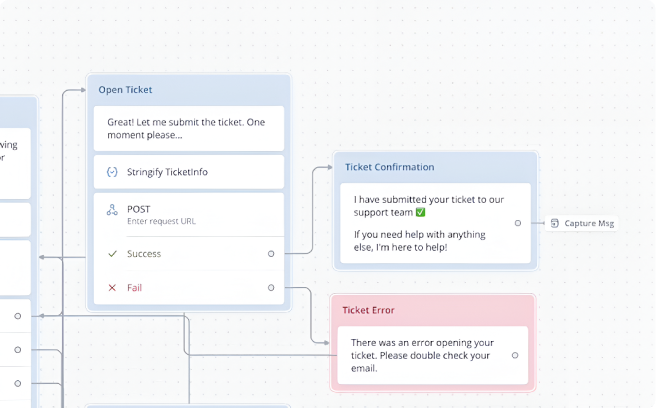
Task: Select the Fail row output port
Action: click(x=271, y=288)
